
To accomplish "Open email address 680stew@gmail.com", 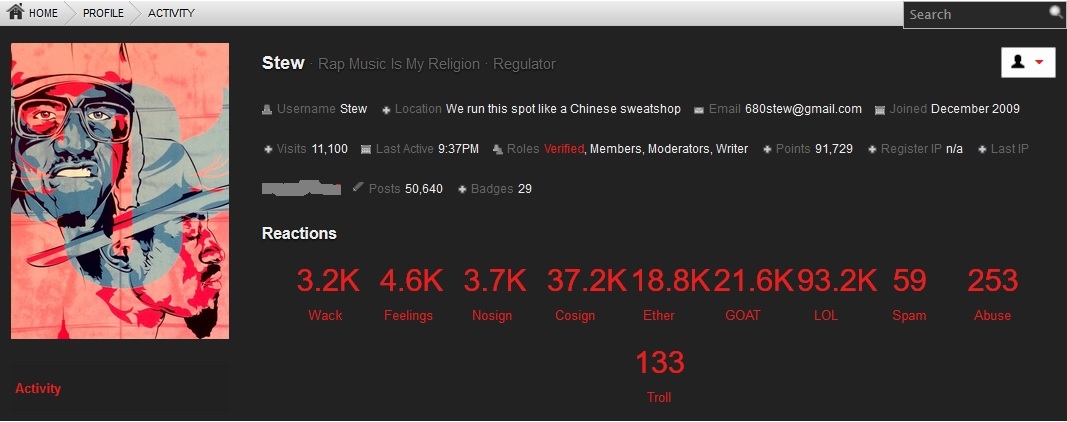I will pos(803,109).
